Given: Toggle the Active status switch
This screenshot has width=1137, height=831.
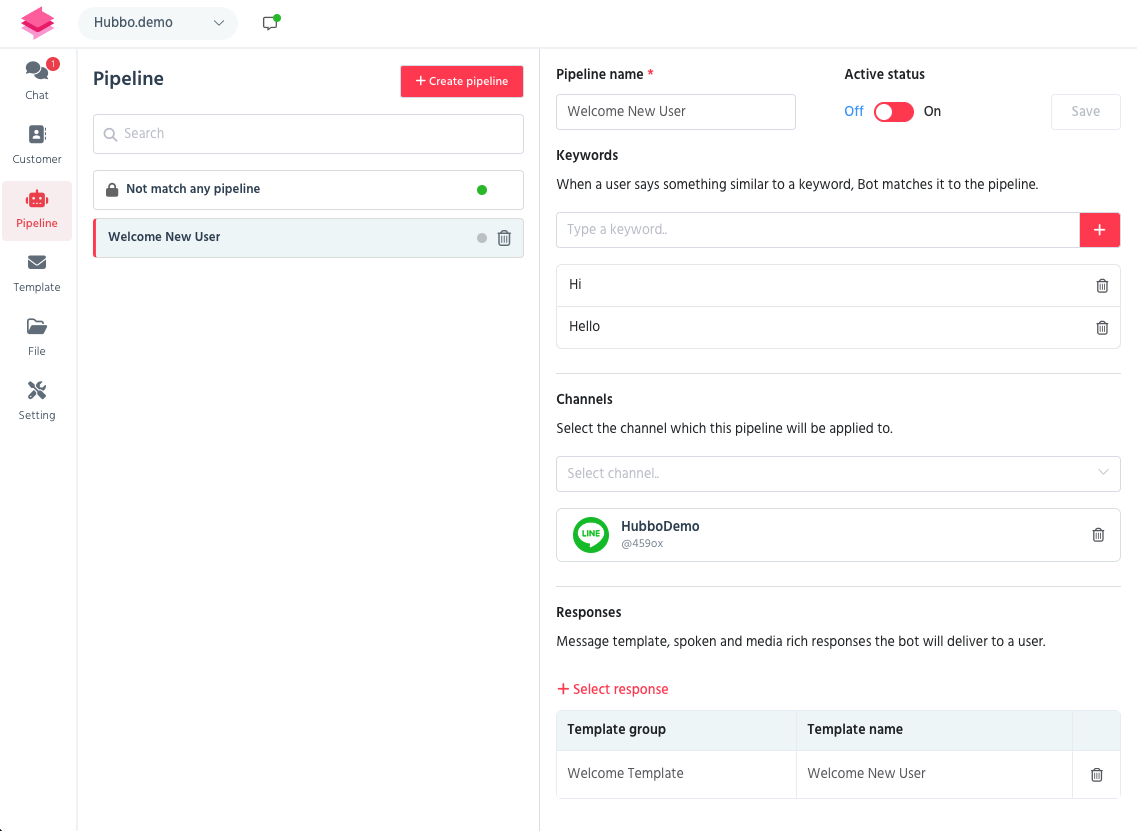Looking at the screenshot, I should [893, 111].
